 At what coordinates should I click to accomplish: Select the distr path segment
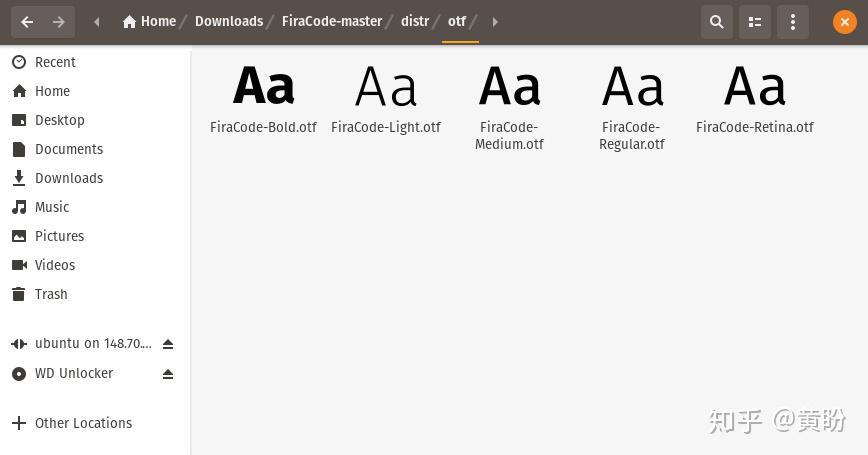(x=415, y=21)
